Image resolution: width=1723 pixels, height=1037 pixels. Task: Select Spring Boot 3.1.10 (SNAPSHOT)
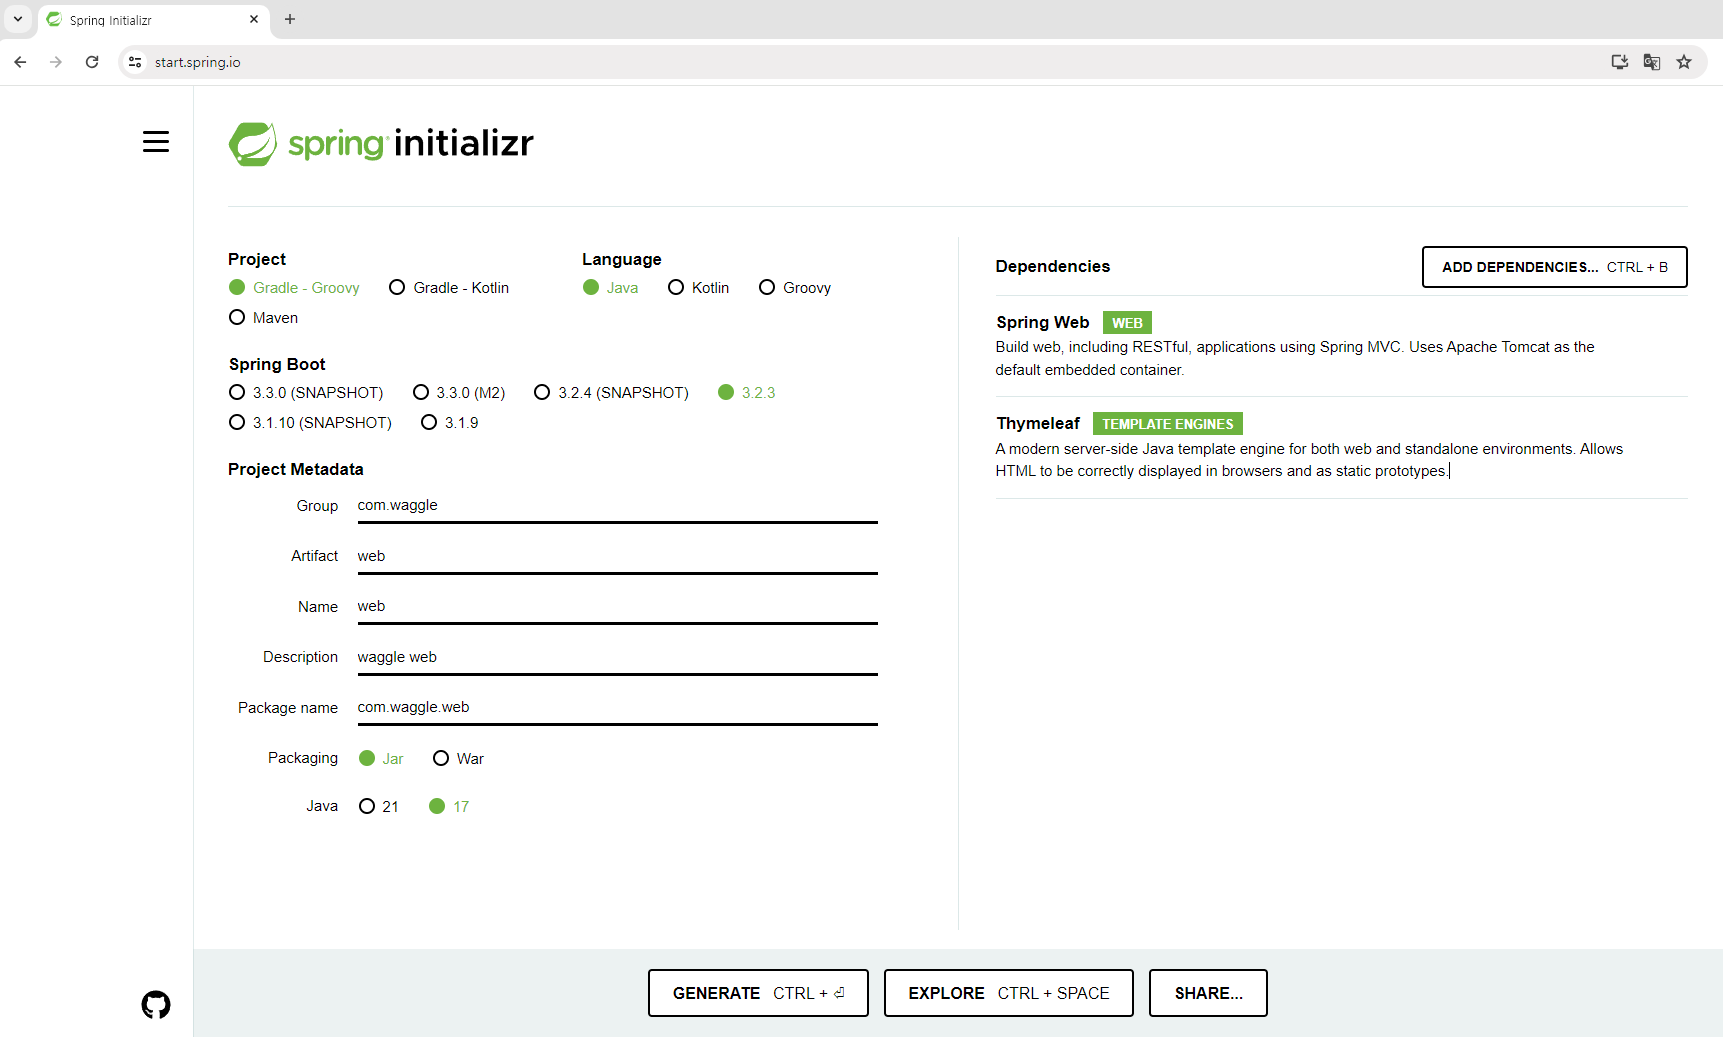(310, 423)
